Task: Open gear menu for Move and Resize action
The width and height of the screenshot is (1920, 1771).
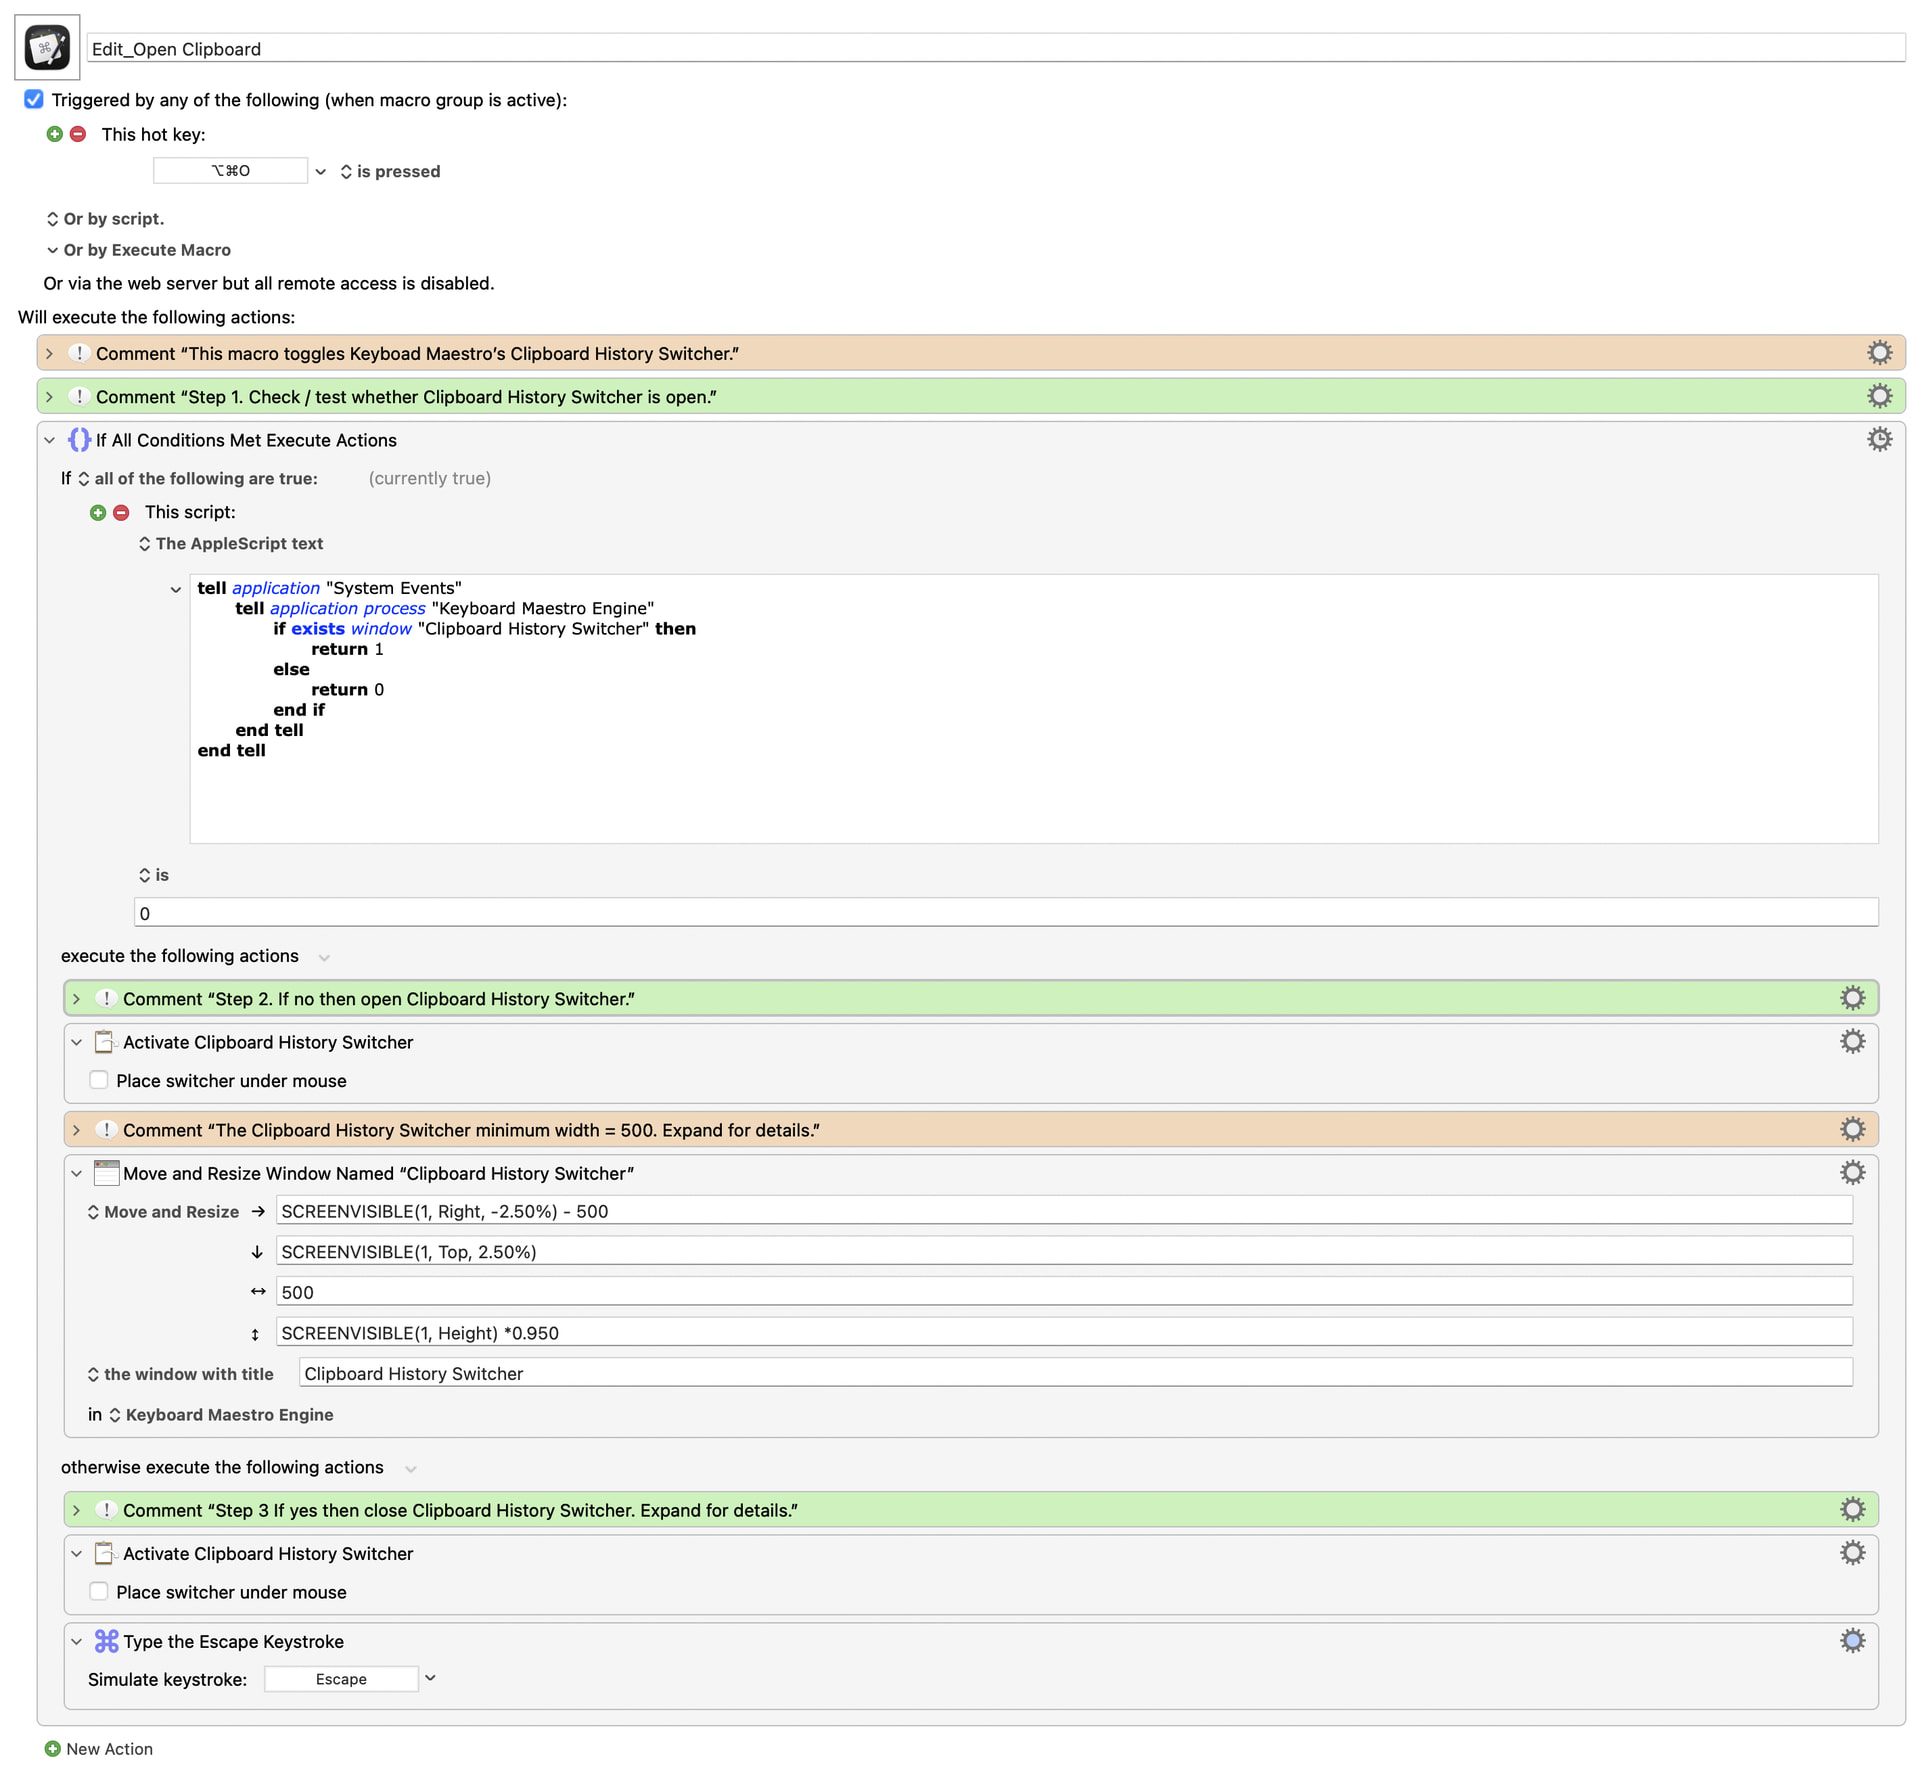Action: pos(1852,1173)
